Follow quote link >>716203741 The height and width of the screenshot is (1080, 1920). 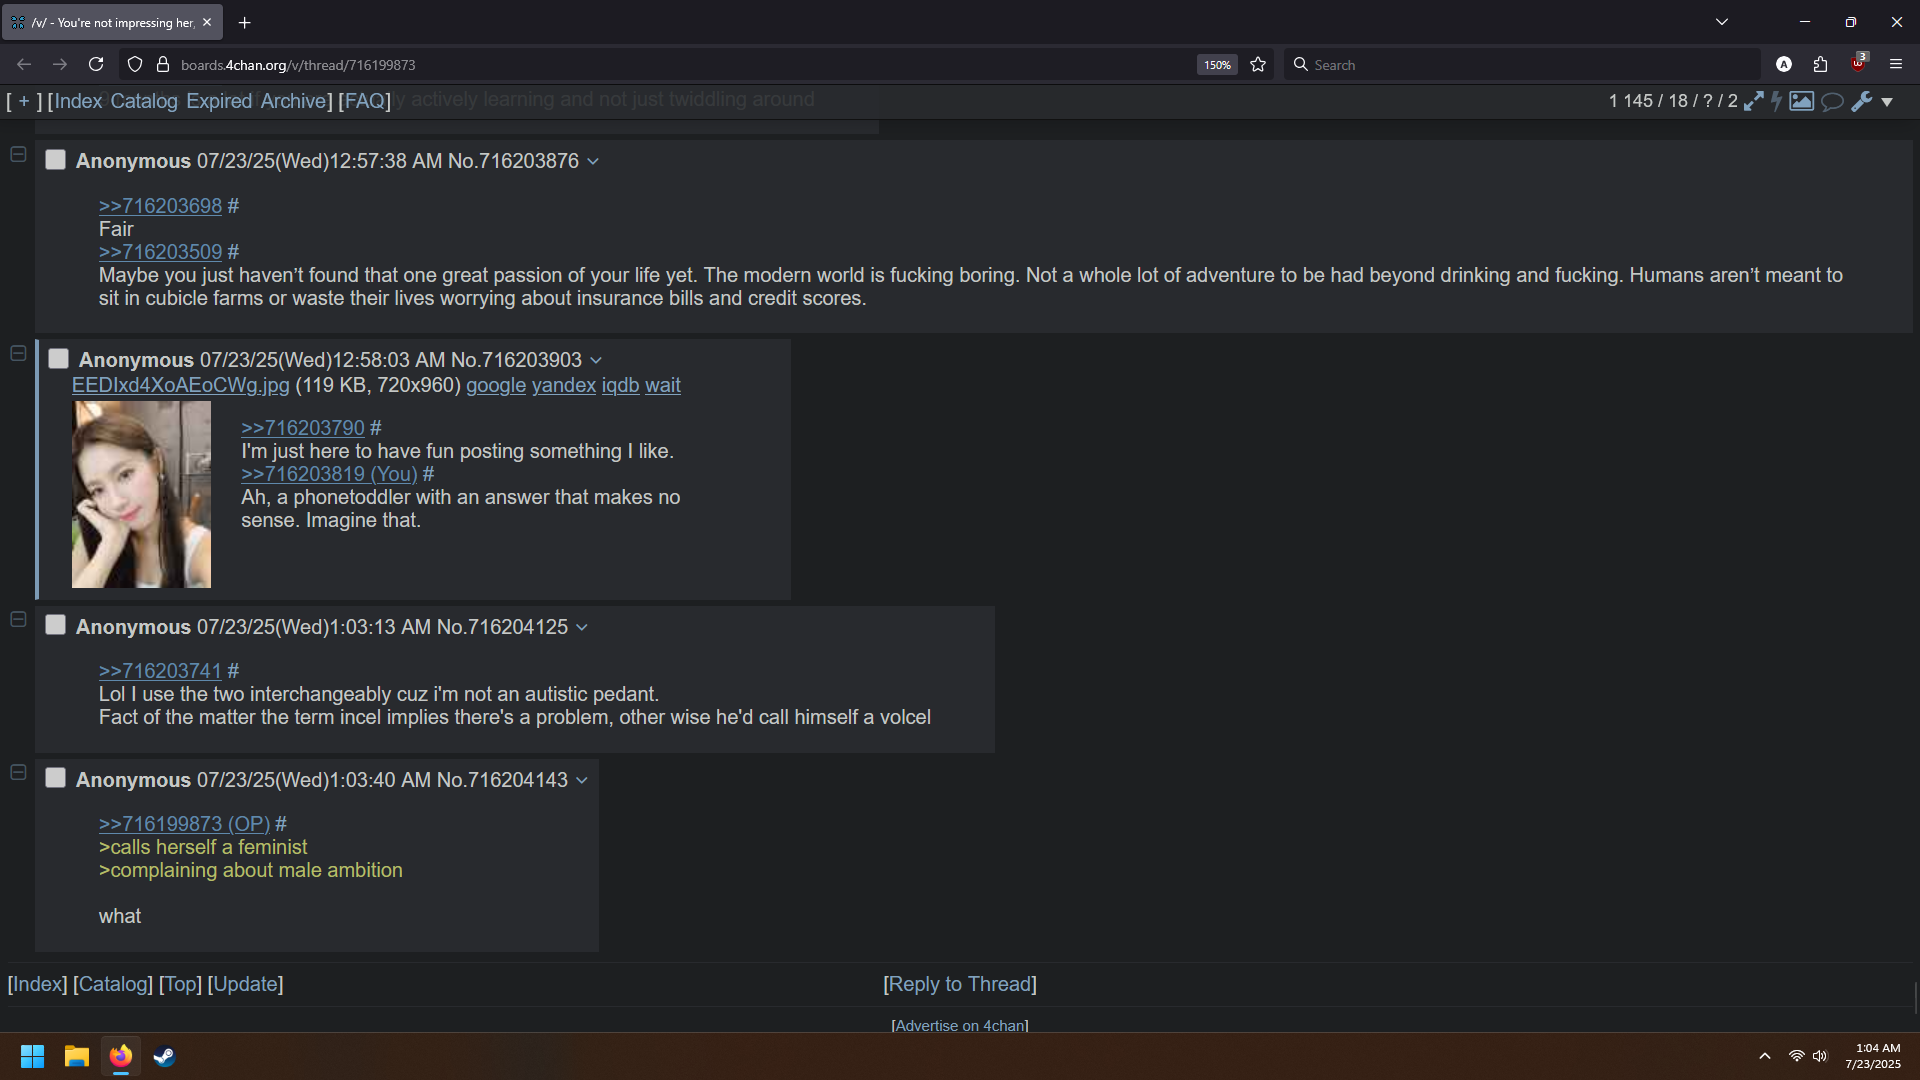(160, 671)
